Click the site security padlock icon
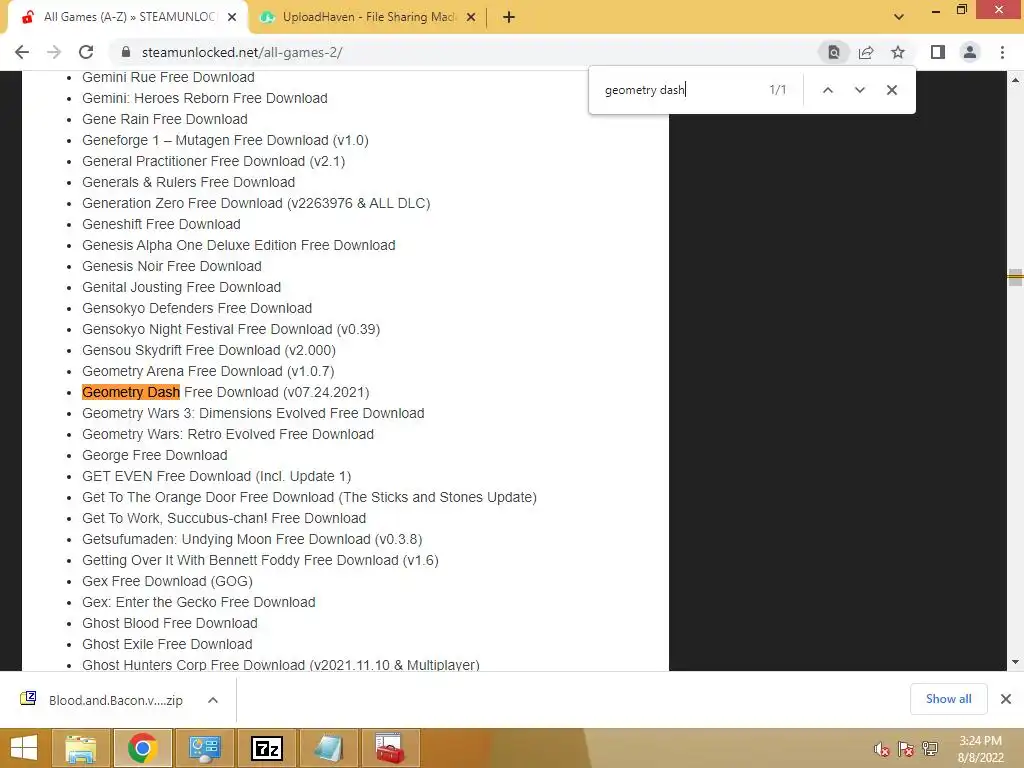Viewport: 1024px width, 768px height. point(127,52)
